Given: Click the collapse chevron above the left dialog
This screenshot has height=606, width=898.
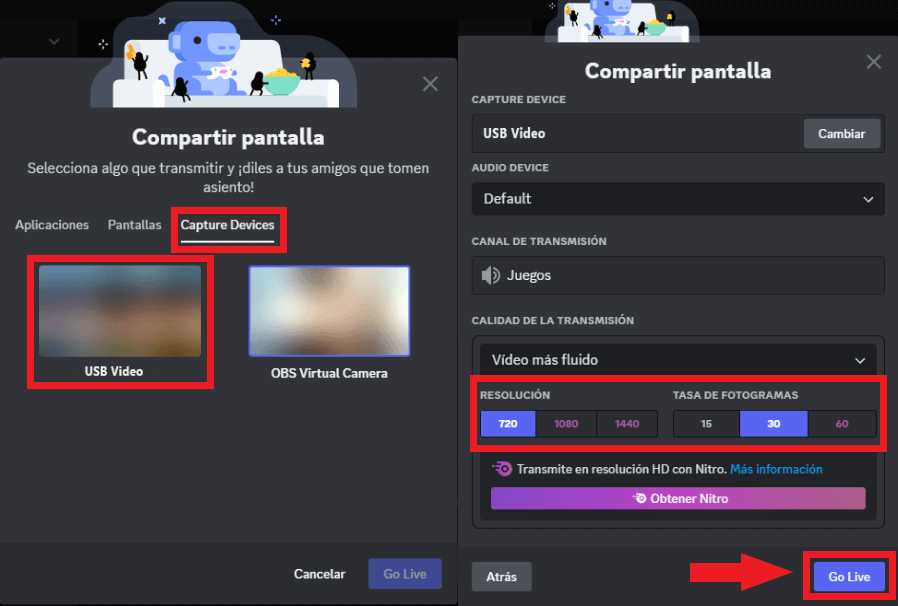Looking at the screenshot, I should tap(54, 41).
